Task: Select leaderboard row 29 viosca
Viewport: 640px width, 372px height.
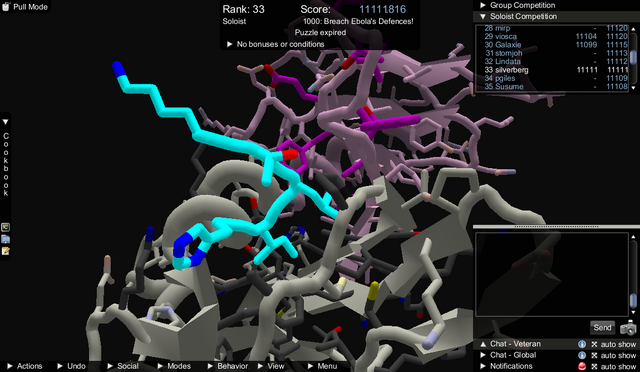Action: tap(552, 36)
